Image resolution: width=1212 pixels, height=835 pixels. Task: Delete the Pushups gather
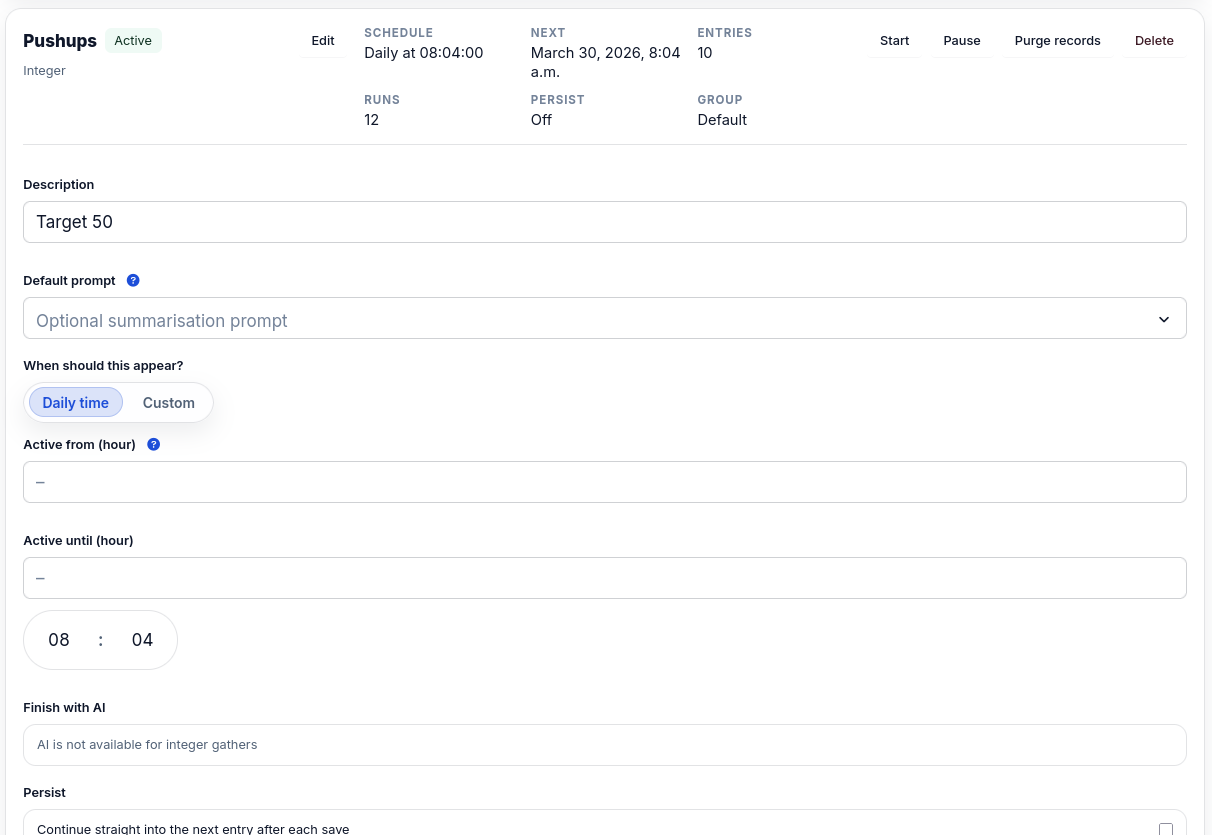(x=1154, y=41)
